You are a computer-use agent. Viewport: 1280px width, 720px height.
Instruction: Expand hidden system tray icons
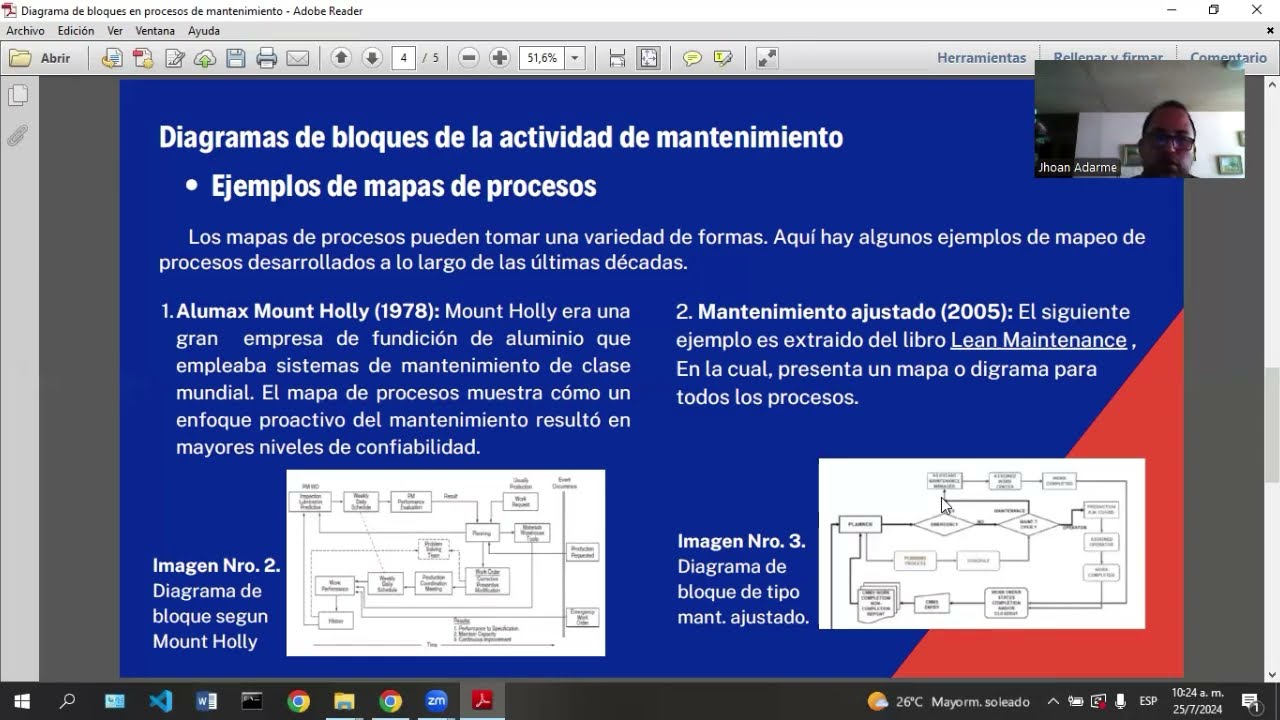1053,701
